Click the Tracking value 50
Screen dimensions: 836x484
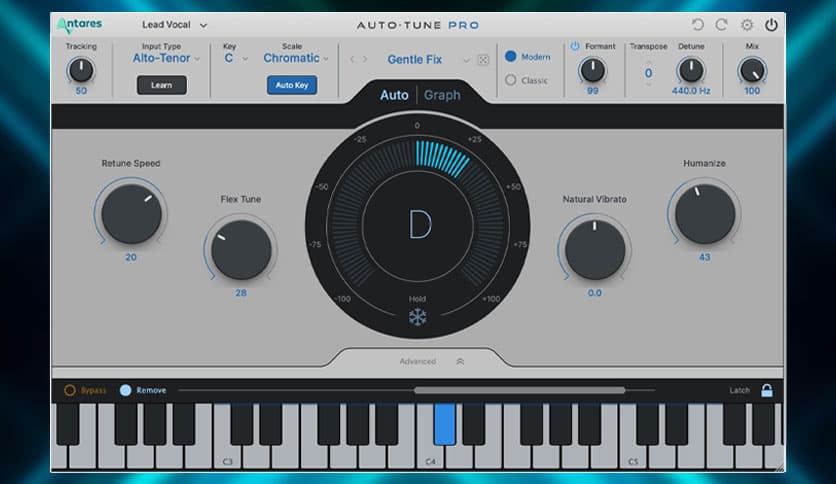pyautogui.click(x=81, y=91)
